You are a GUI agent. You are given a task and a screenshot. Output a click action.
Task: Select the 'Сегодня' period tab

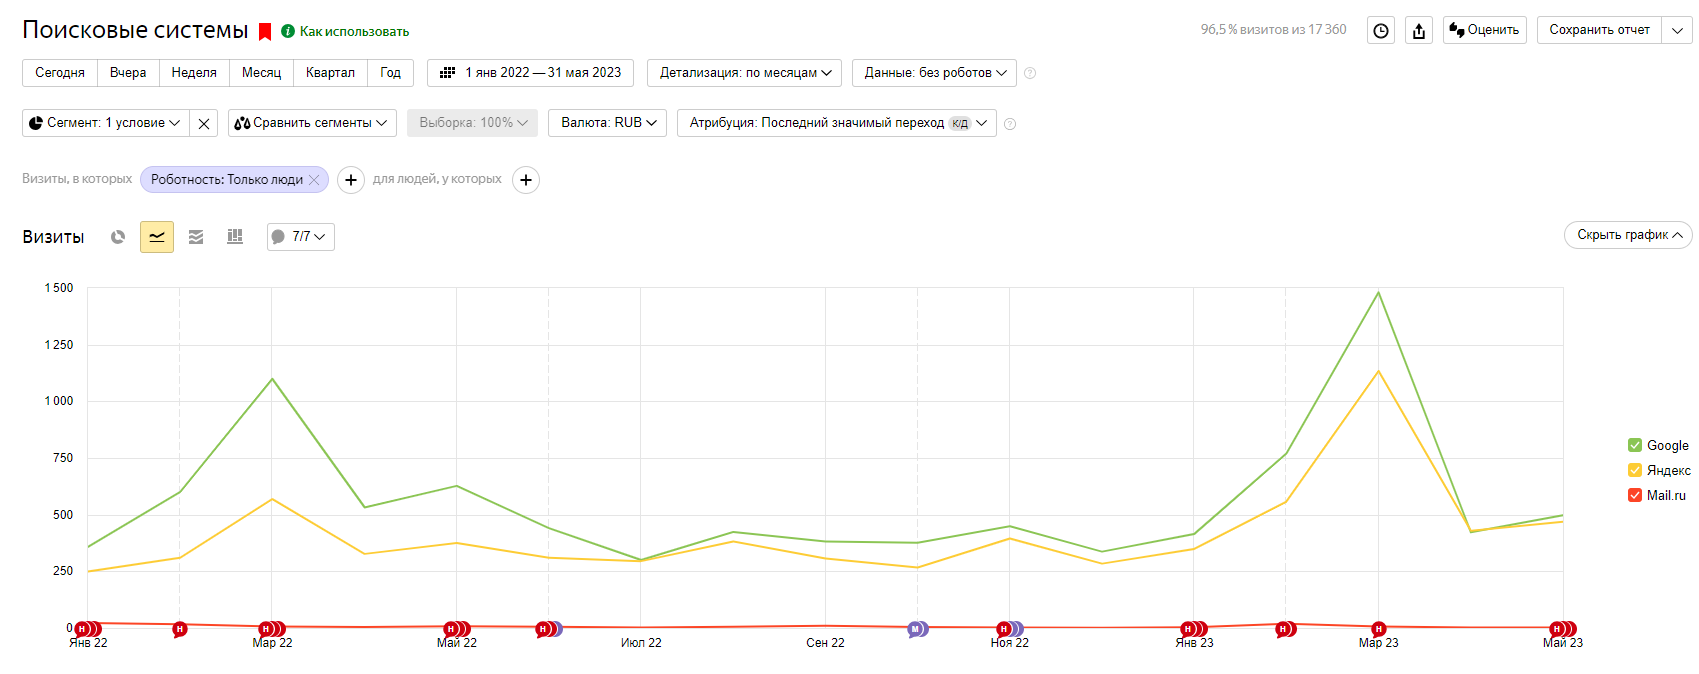point(60,73)
